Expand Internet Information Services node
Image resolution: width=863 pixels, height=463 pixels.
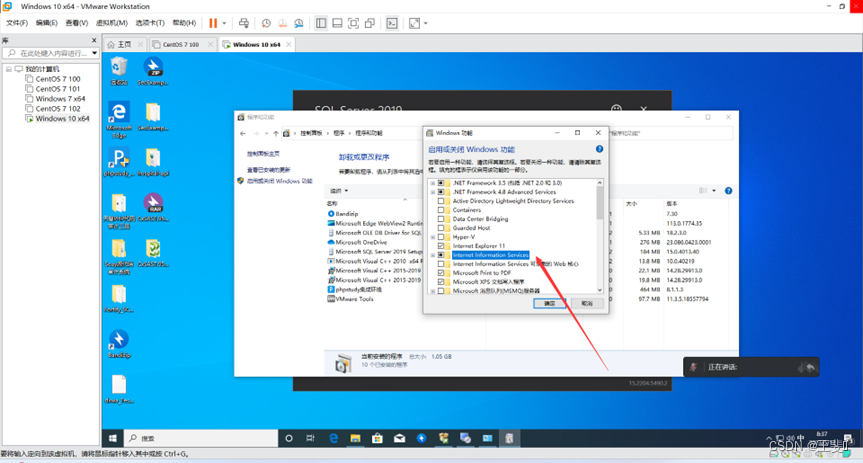[x=433, y=255]
